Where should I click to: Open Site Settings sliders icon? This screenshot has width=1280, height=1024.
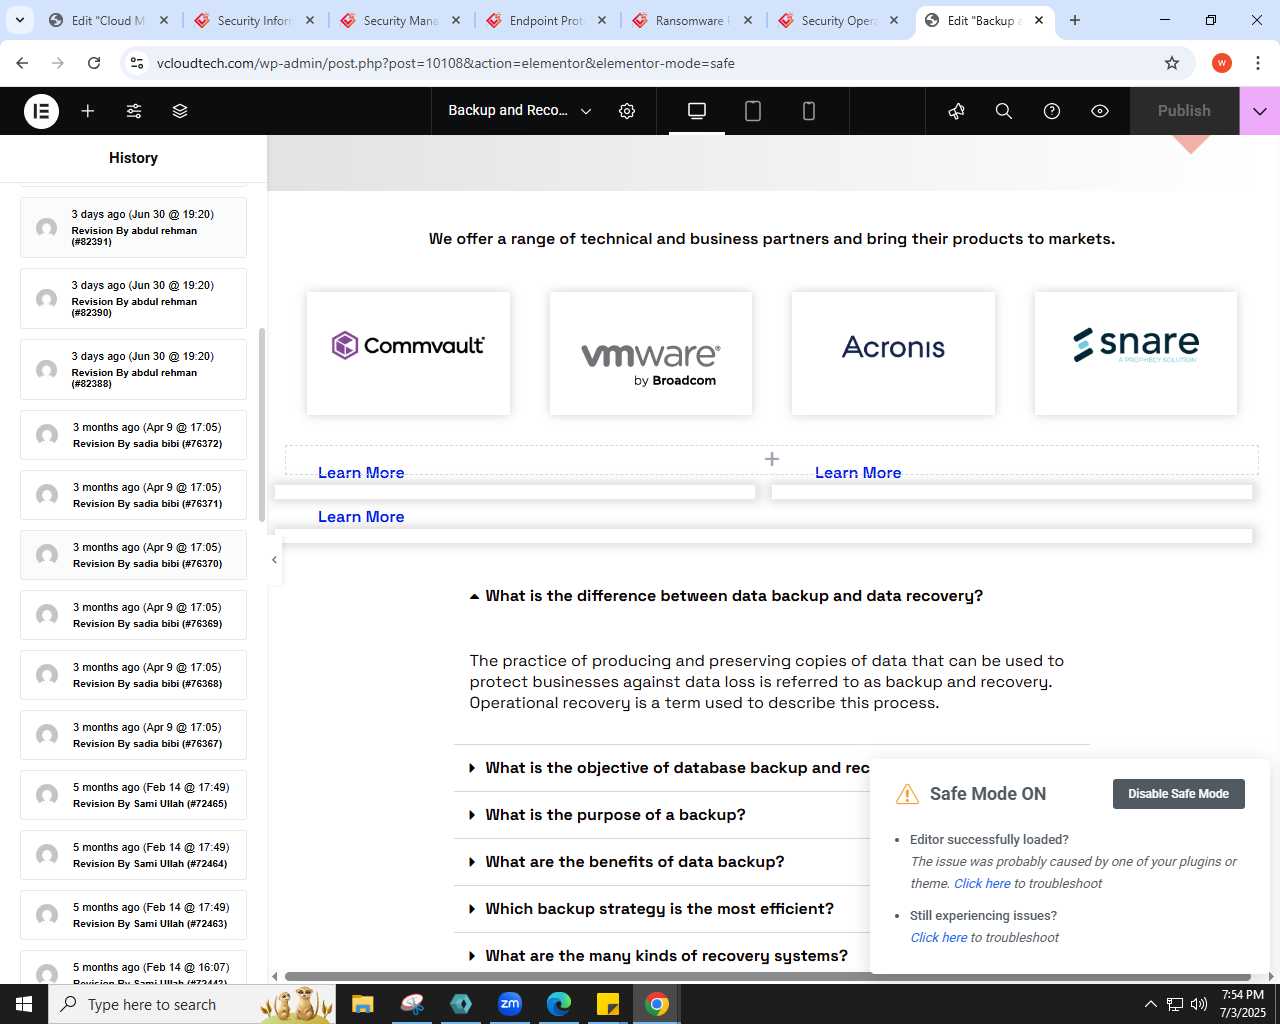pyautogui.click(x=134, y=111)
